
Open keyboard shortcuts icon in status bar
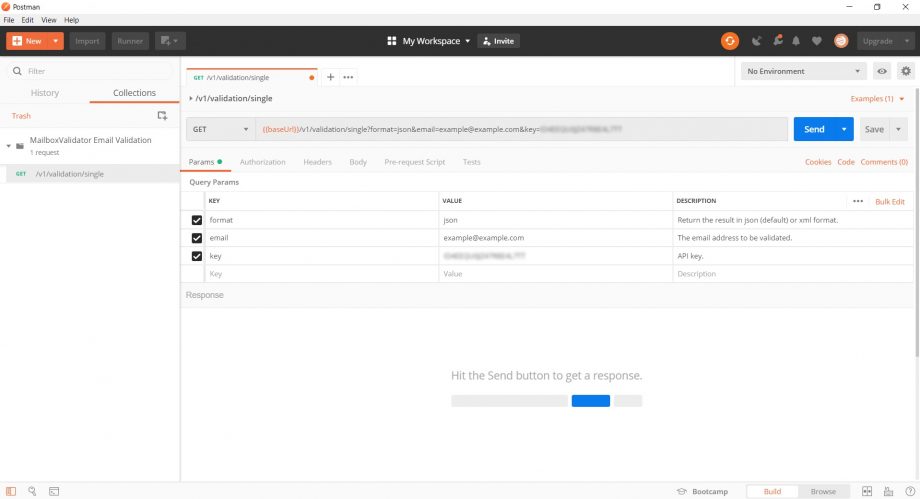[888, 491]
